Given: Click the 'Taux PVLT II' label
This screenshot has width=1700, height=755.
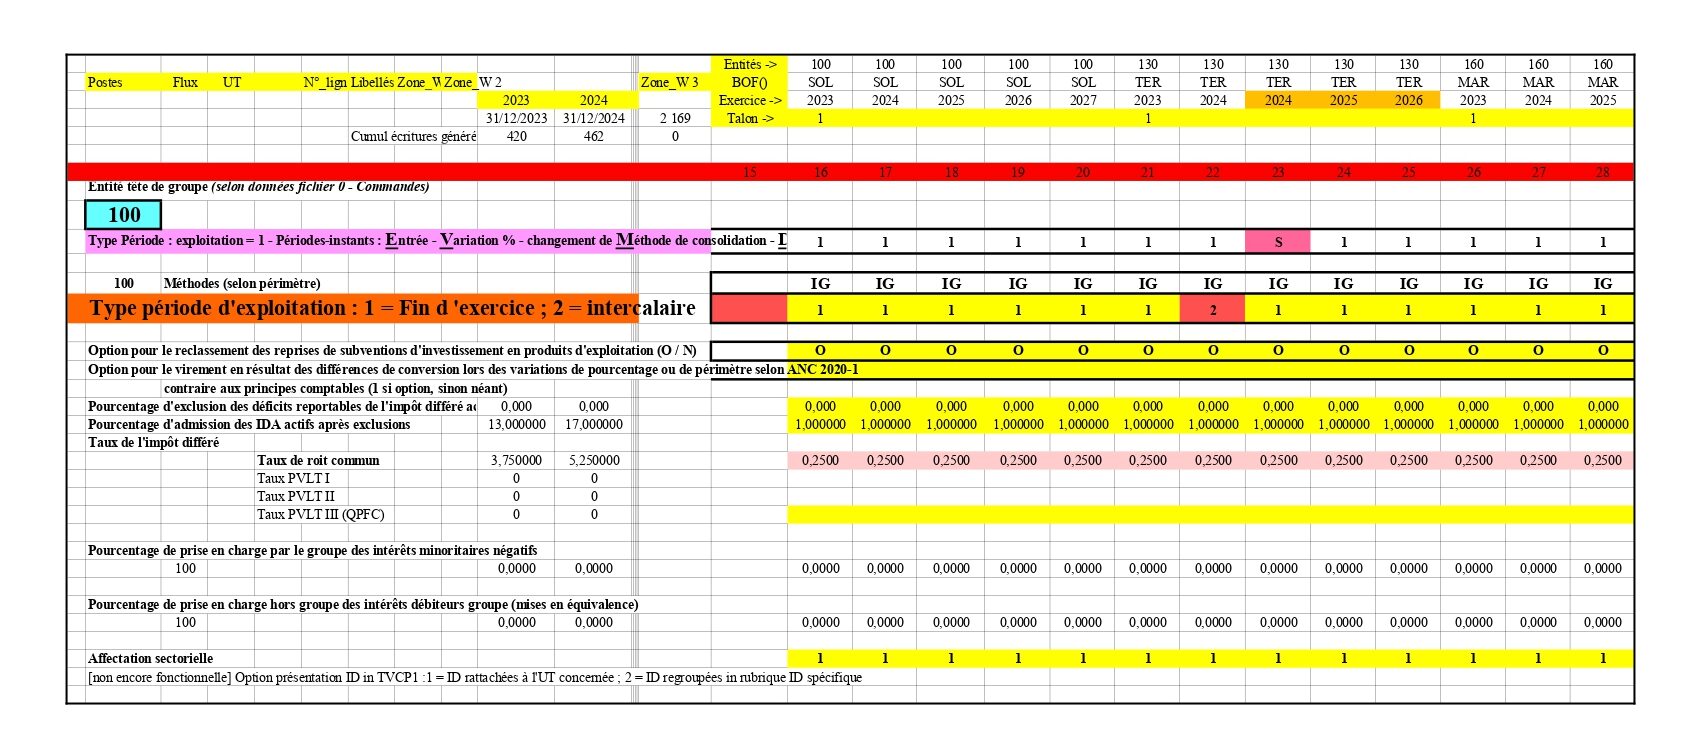Looking at the screenshot, I should [x=296, y=496].
